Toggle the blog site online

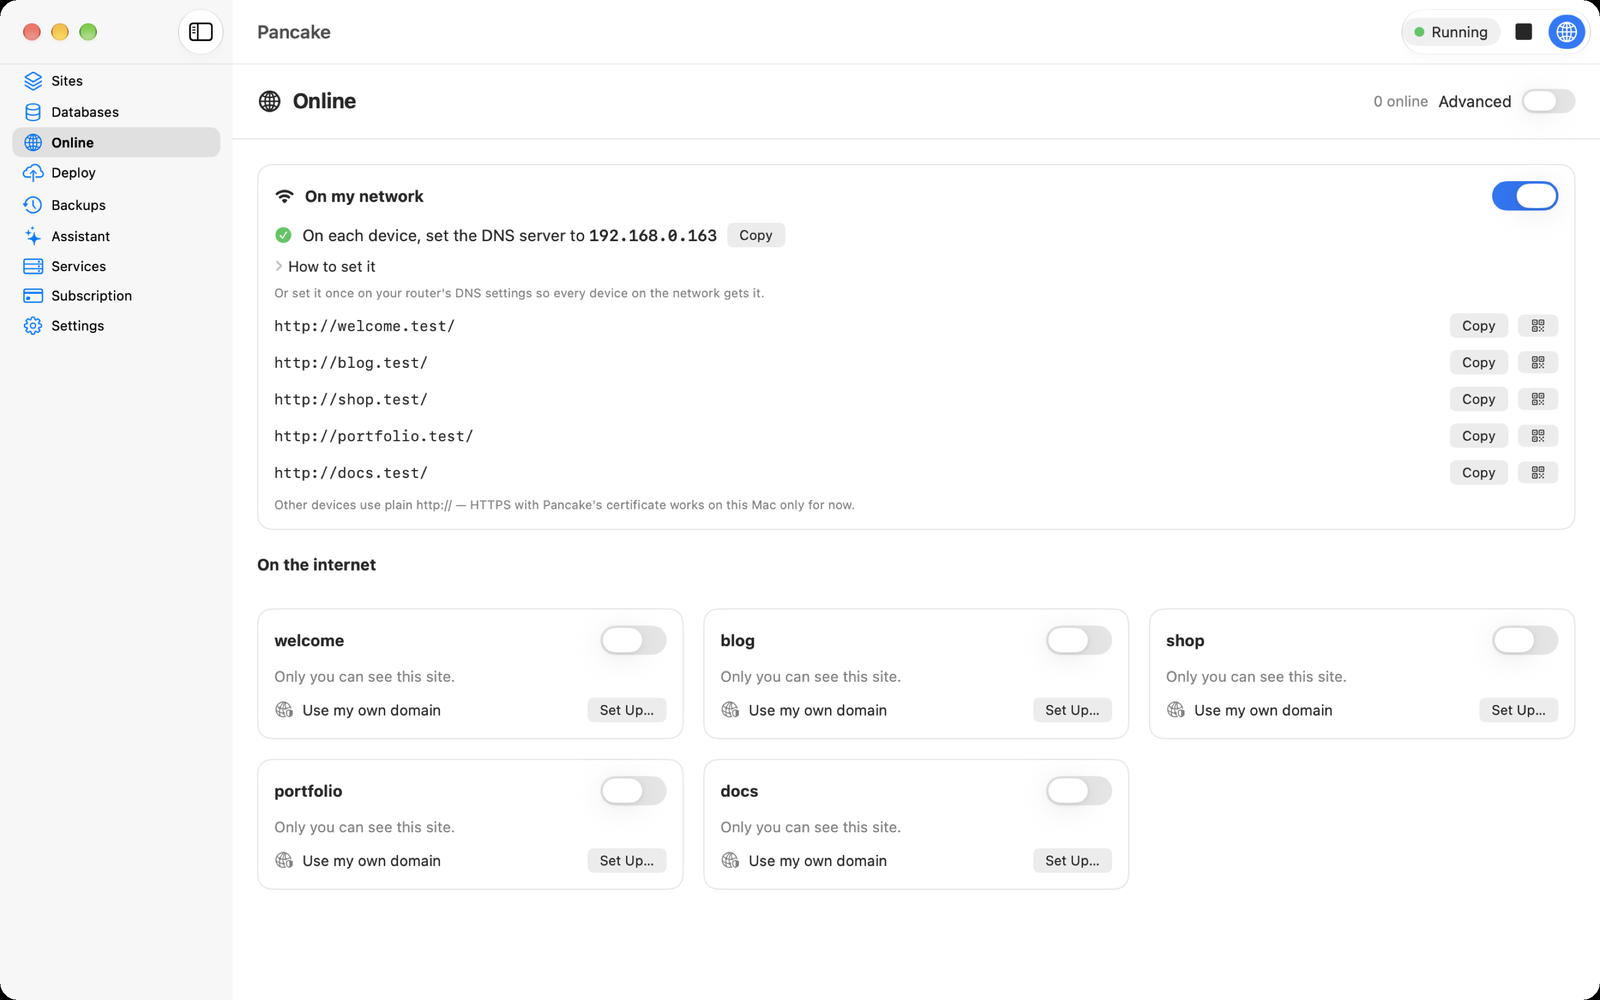1079,640
